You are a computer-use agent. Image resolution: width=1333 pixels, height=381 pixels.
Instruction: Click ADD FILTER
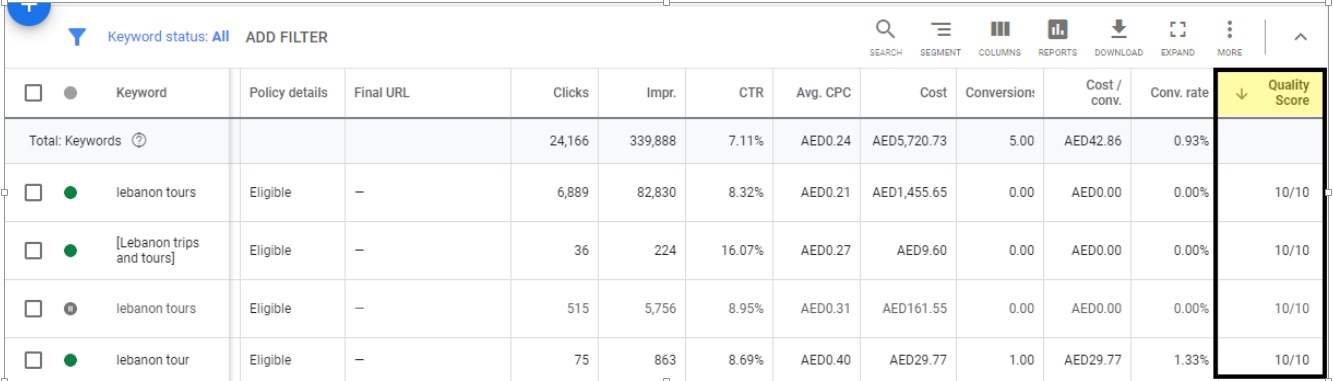pyautogui.click(x=287, y=37)
